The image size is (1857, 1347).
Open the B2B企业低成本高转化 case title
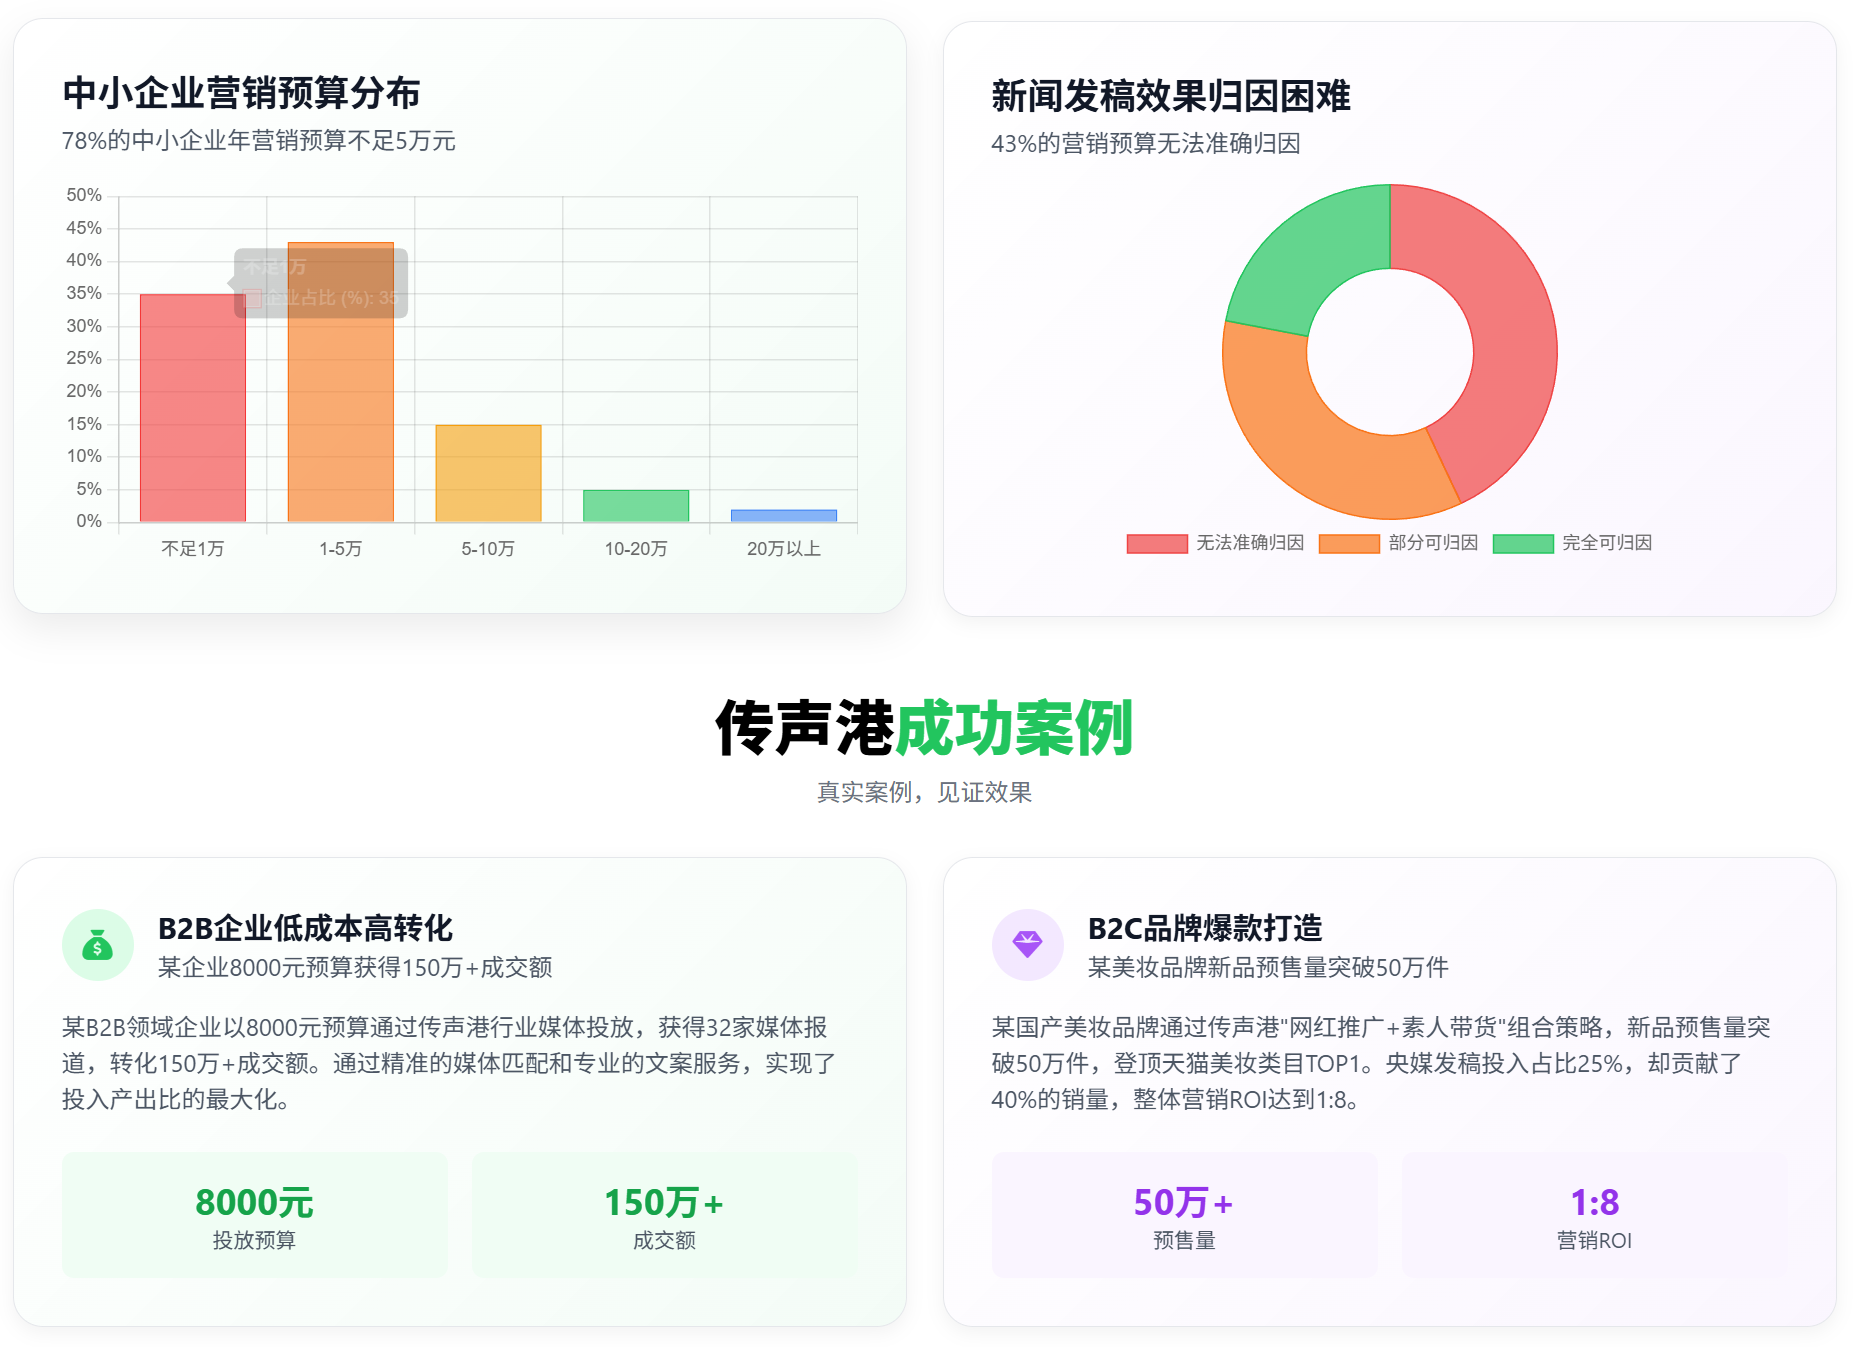point(305,928)
